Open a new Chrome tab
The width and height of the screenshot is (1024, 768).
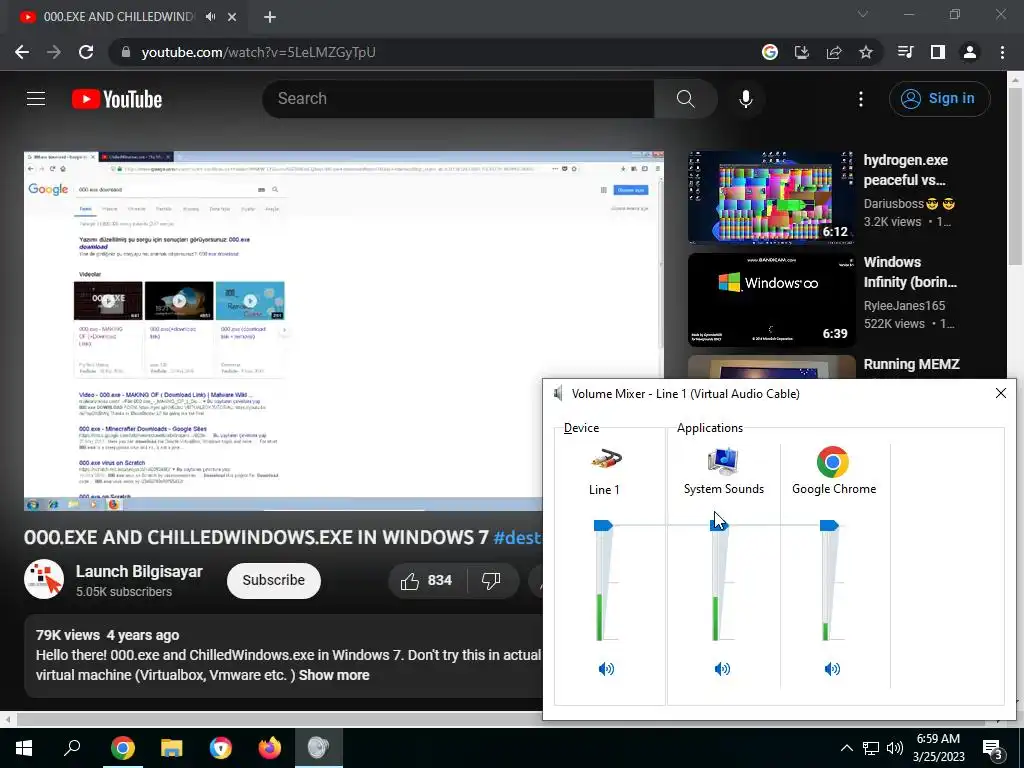270,17
